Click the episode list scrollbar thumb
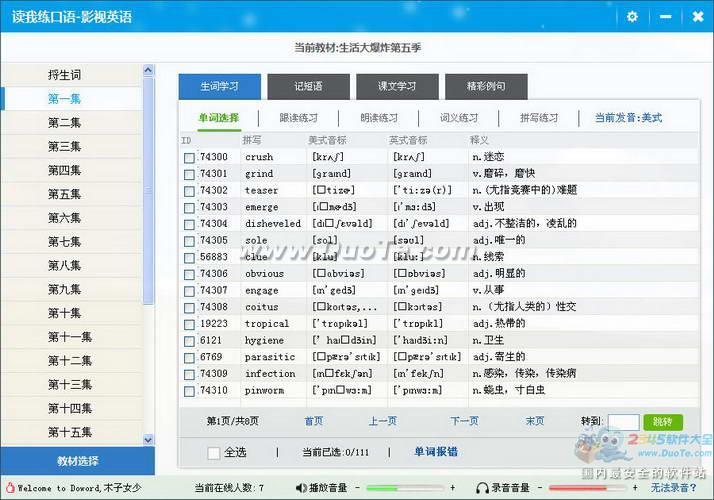Screen dimensions: 714x500 tap(148, 191)
